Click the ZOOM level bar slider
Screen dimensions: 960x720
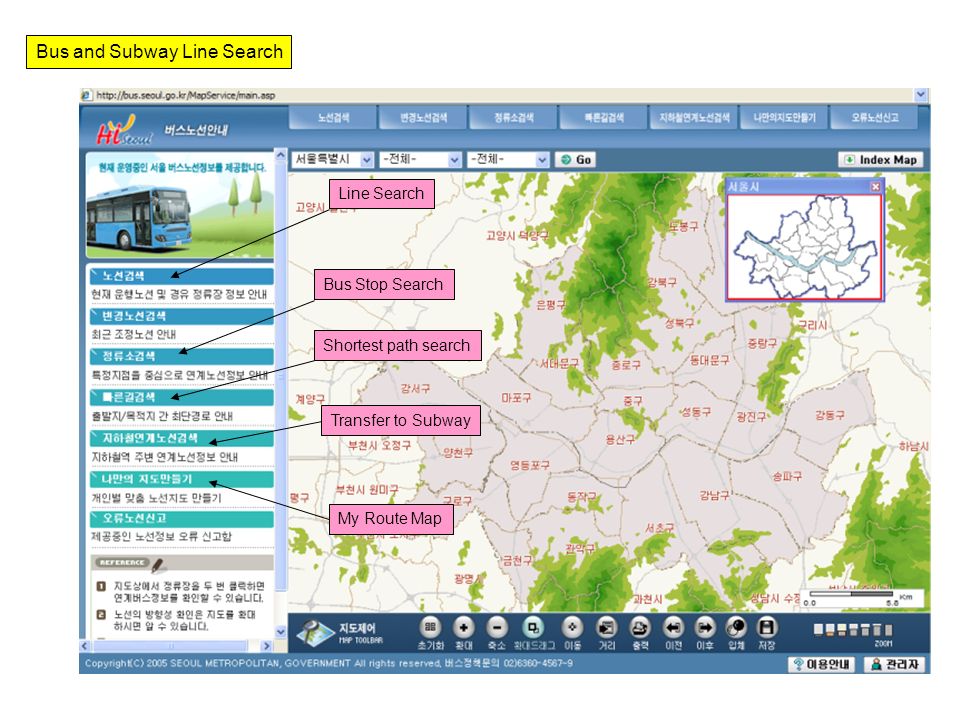tap(853, 630)
